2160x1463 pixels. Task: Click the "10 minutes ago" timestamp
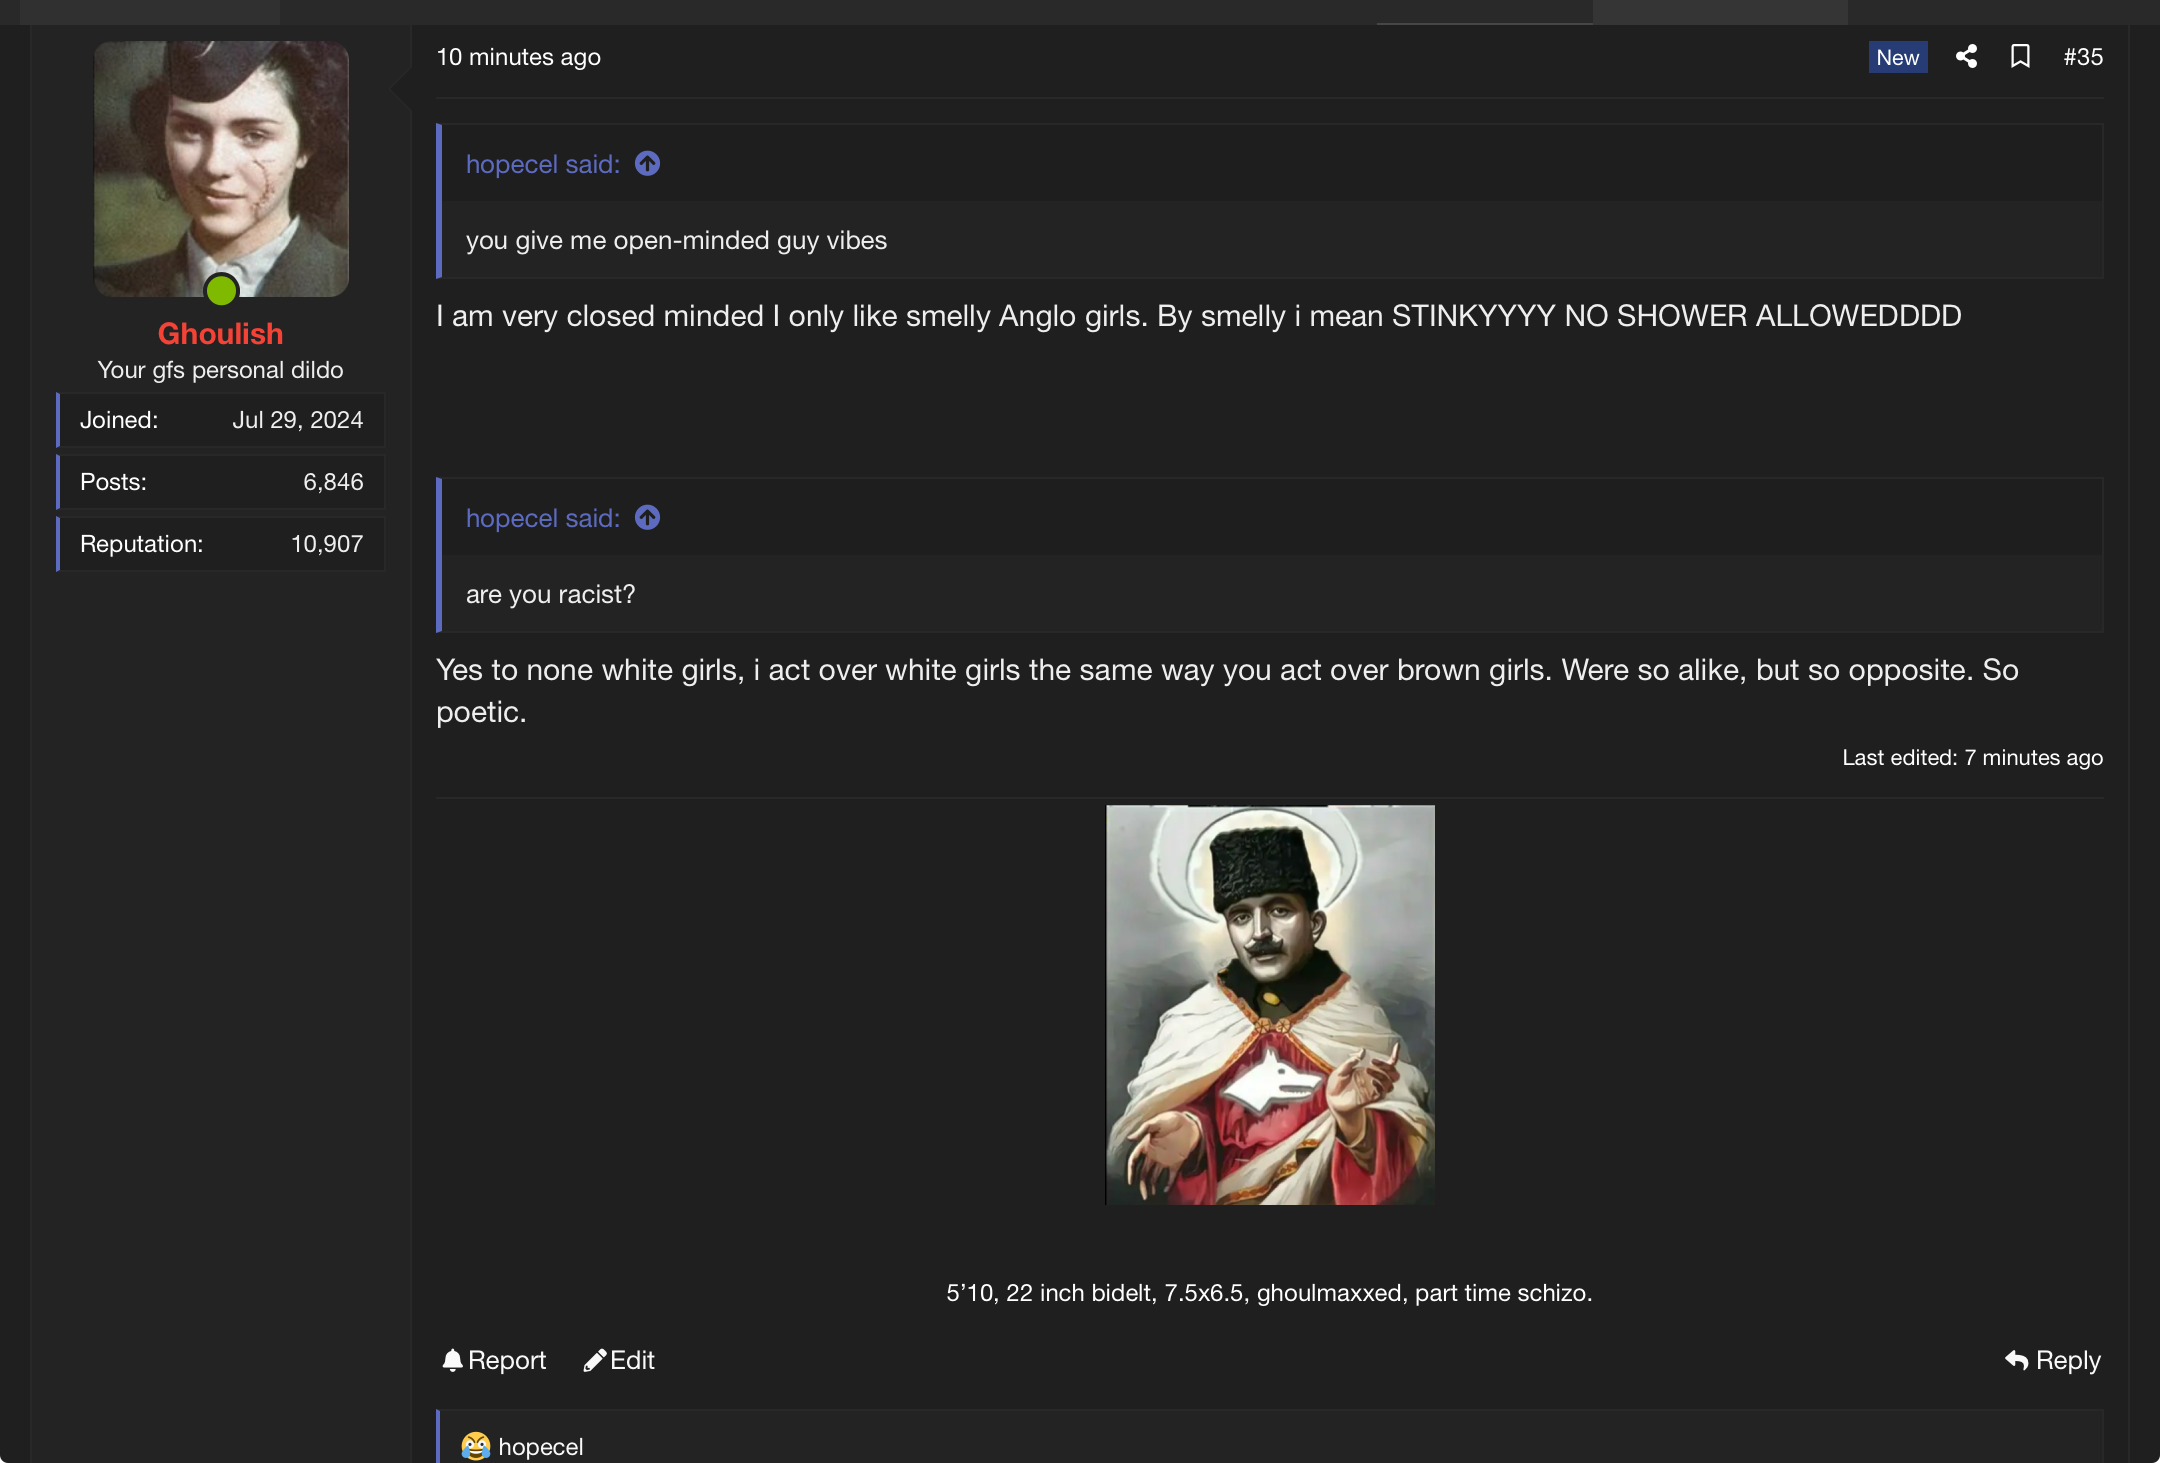pos(518,57)
